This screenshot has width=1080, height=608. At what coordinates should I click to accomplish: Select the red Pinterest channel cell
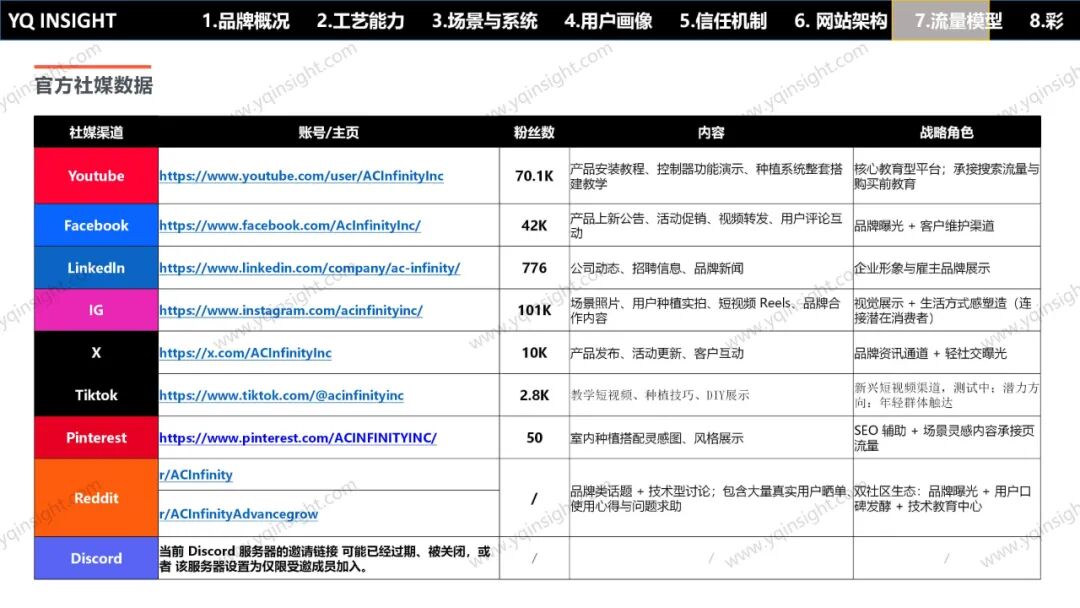(x=96, y=438)
